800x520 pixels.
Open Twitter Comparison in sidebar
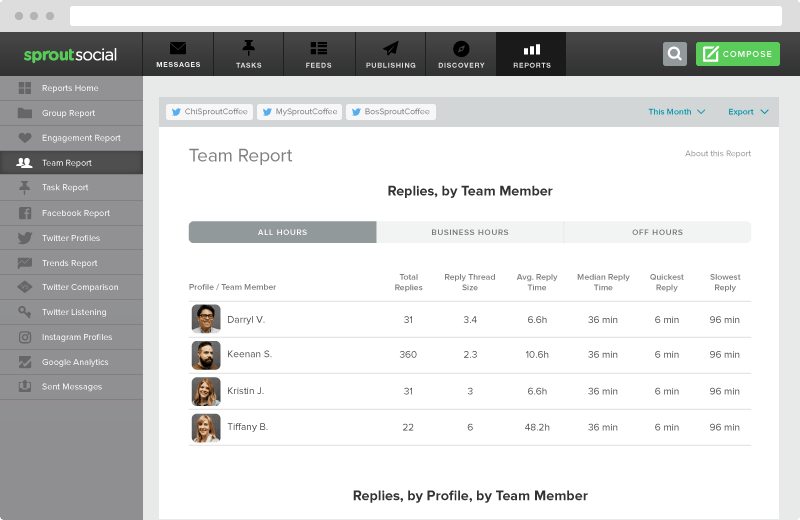(71, 287)
